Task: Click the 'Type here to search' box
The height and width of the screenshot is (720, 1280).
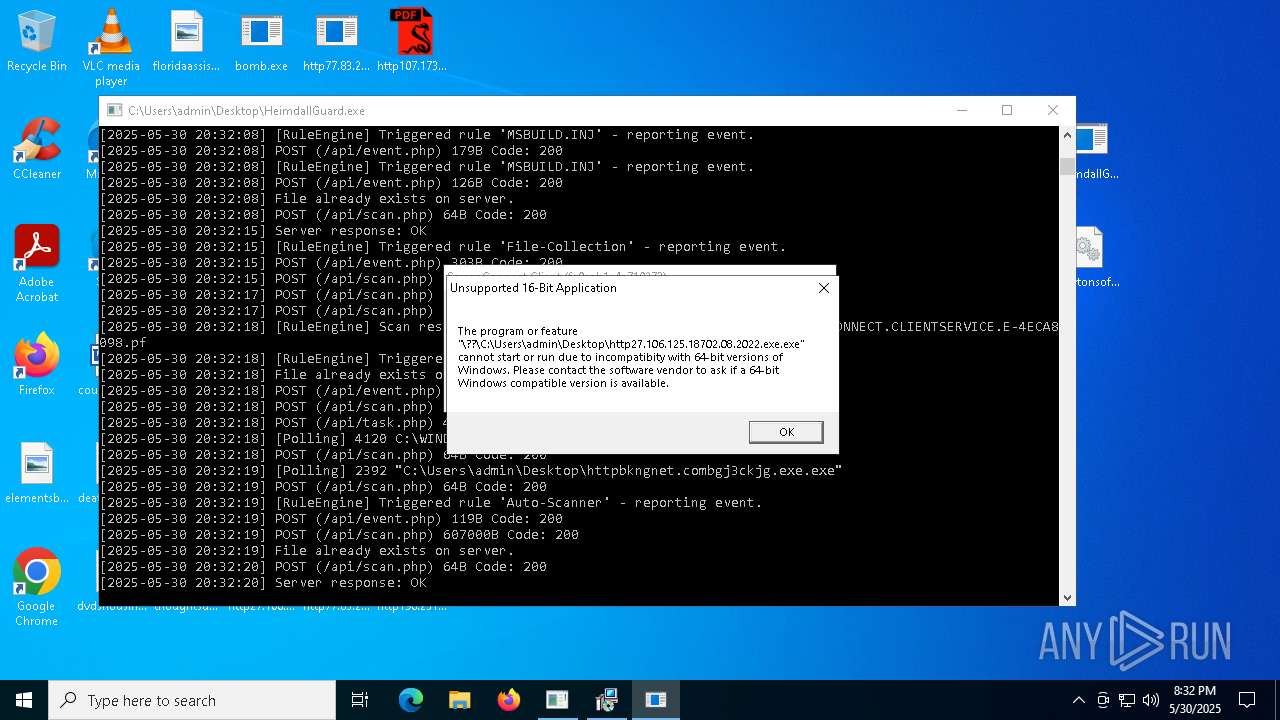Action: pos(192,700)
